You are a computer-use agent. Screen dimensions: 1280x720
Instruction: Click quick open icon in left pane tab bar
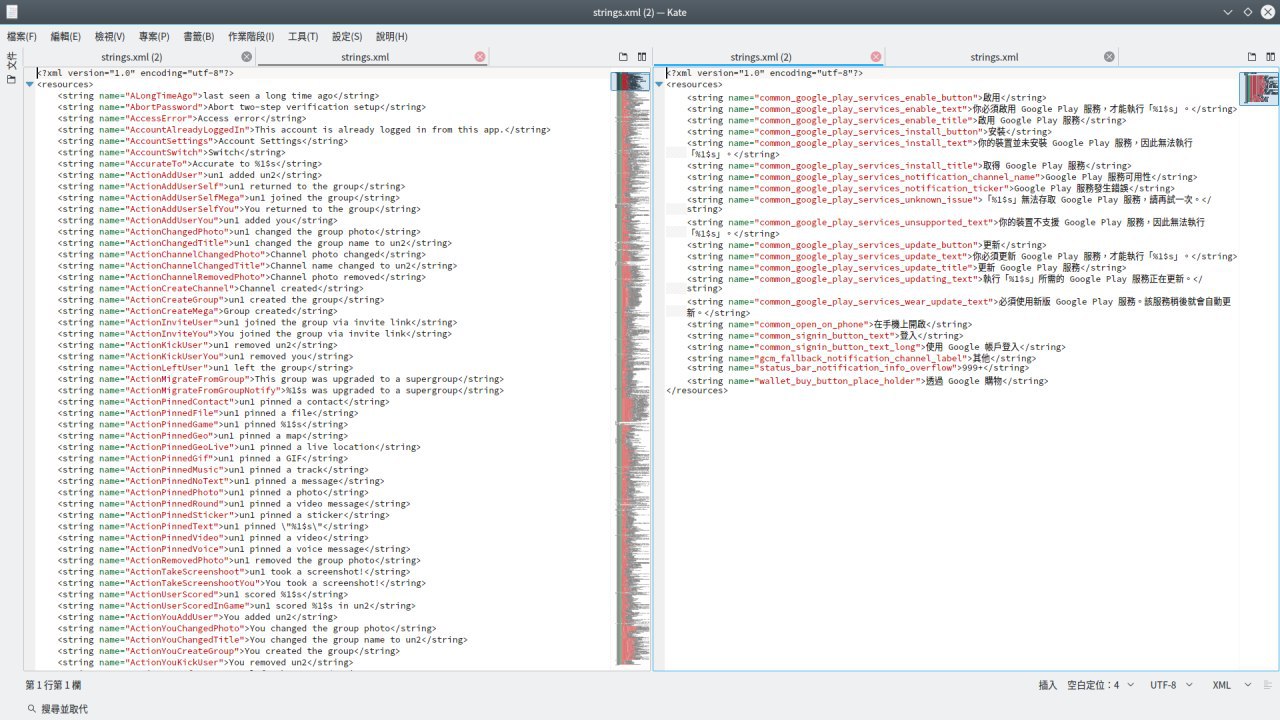pyautogui.click(x=623, y=57)
